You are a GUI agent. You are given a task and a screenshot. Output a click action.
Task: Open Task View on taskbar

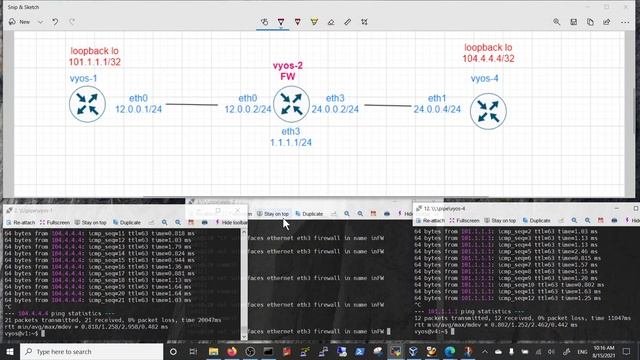[193, 351]
